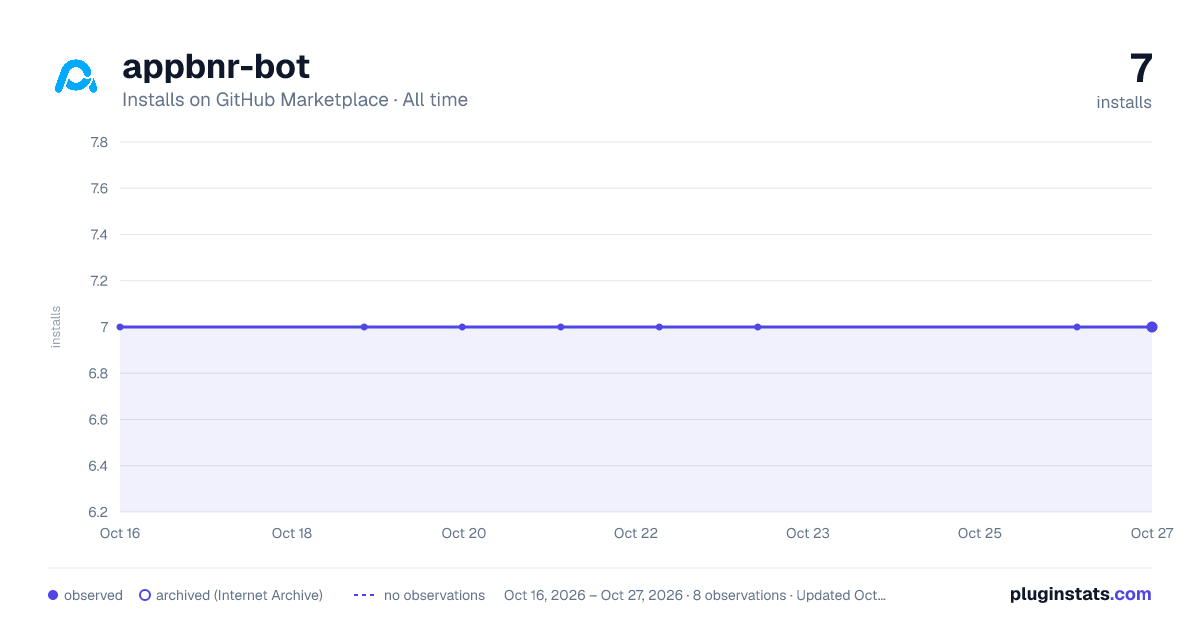Click the appbnr-bot logo icon
Image resolution: width=1200 pixels, height=630 pixels.
pyautogui.click(x=76, y=76)
